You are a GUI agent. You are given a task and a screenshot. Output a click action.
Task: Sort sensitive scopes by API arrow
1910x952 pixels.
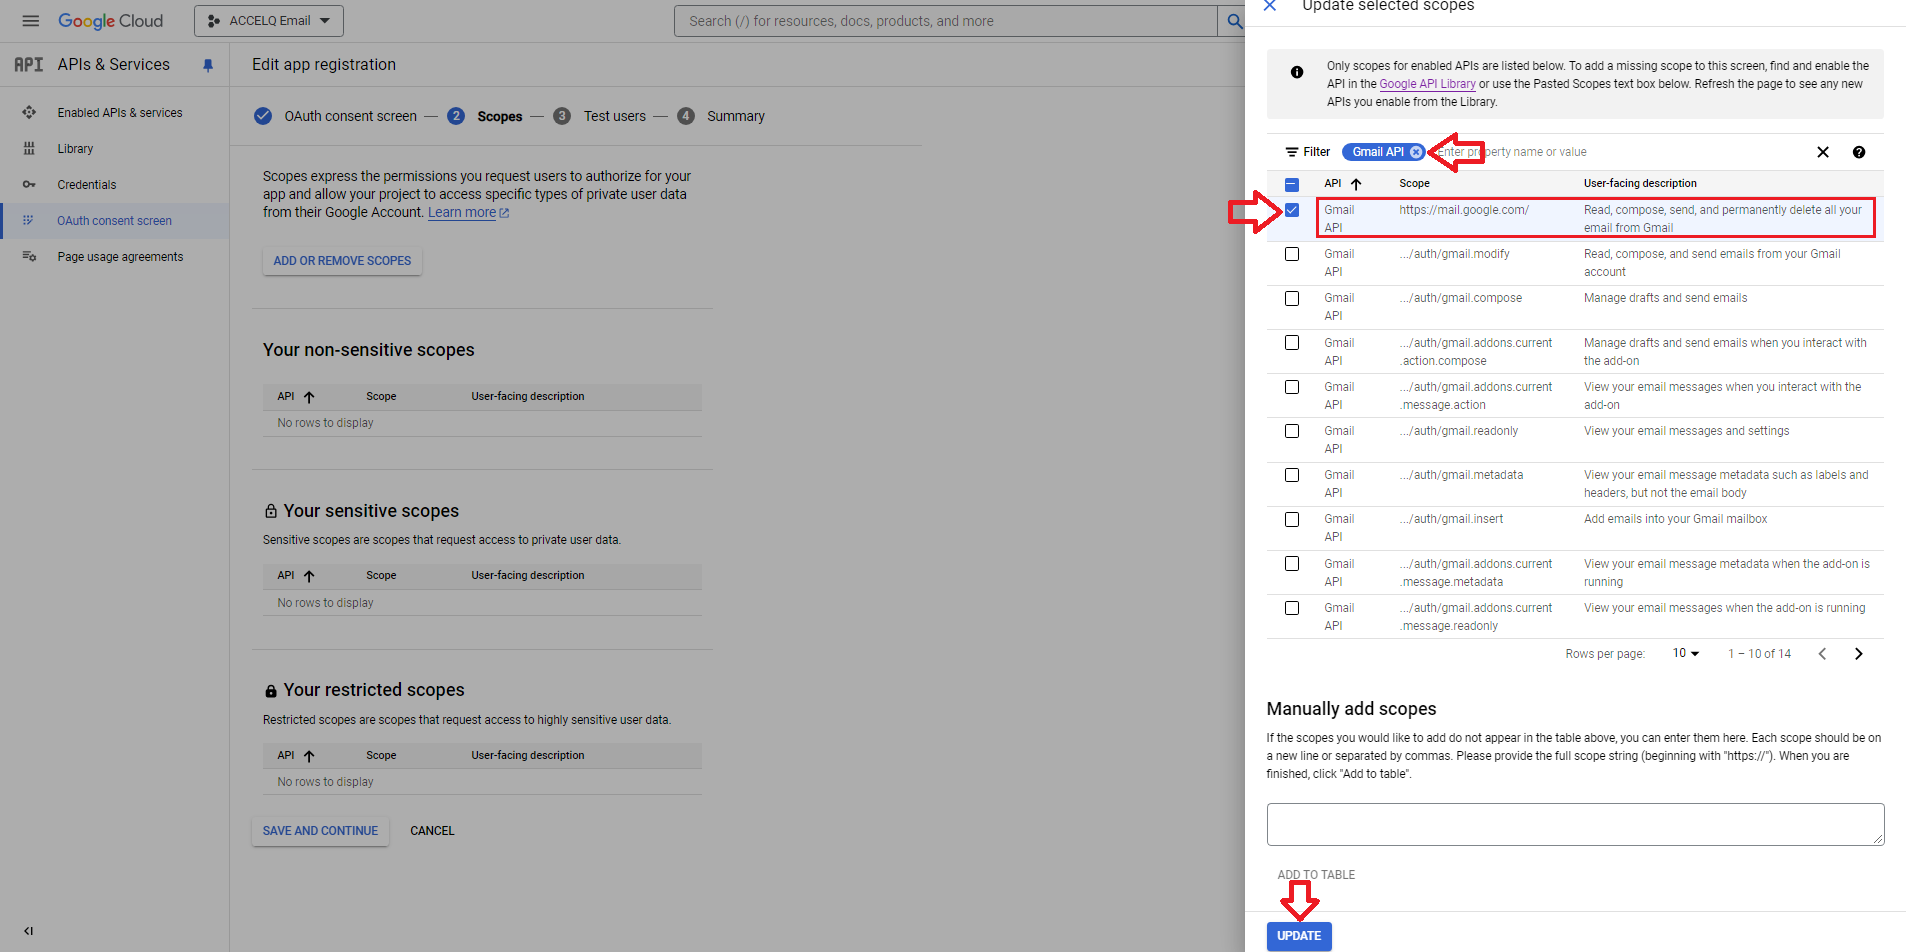pyautogui.click(x=309, y=576)
